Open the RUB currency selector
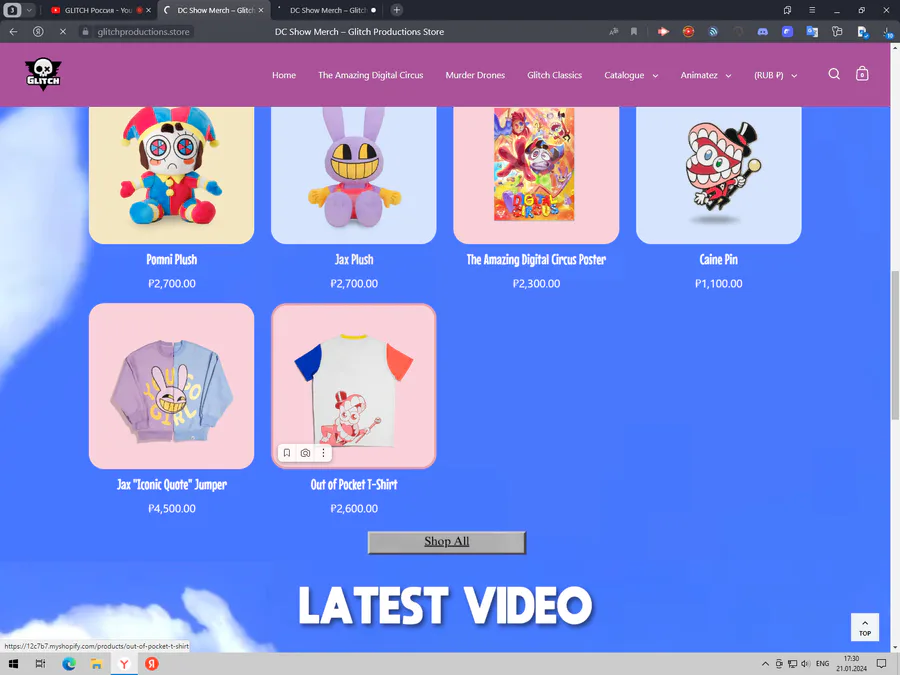900x675 pixels. (775, 75)
